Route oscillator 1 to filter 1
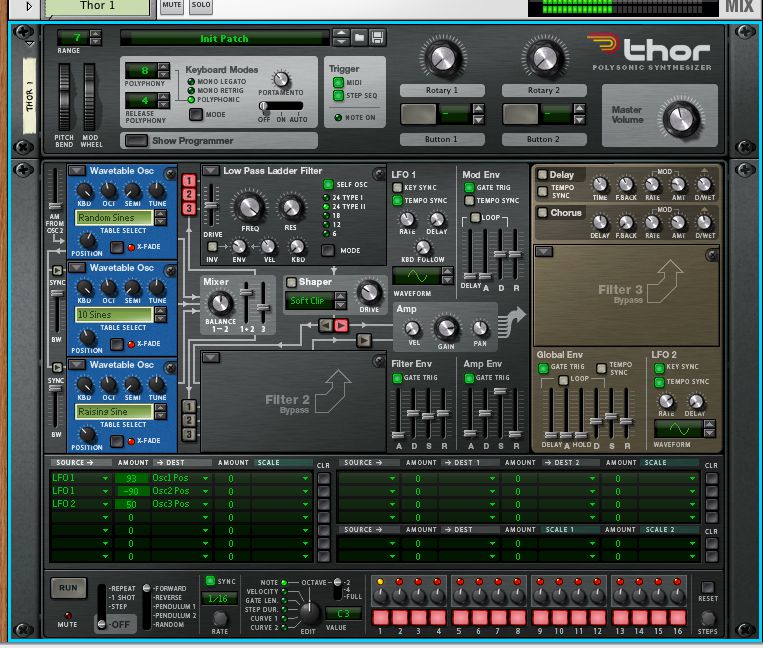Image resolution: width=763 pixels, height=648 pixels. click(x=189, y=180)
